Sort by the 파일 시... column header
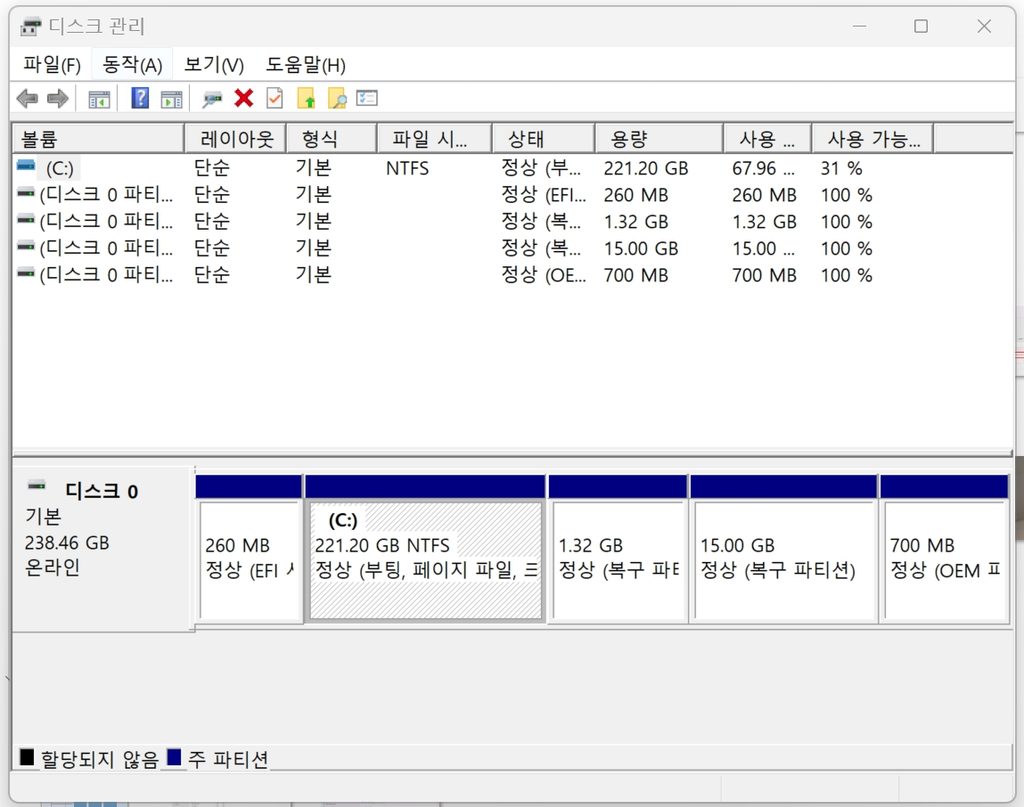1024x807 pixels. click(x=434, y=138)
